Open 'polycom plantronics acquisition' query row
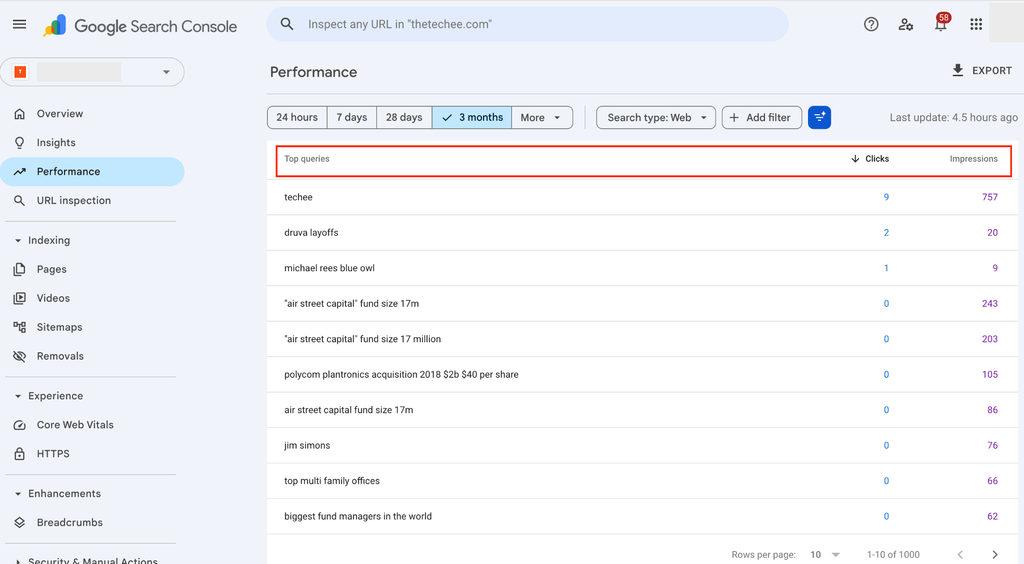Viewport: 1024px width, 564px height. (x=642, y=374)
